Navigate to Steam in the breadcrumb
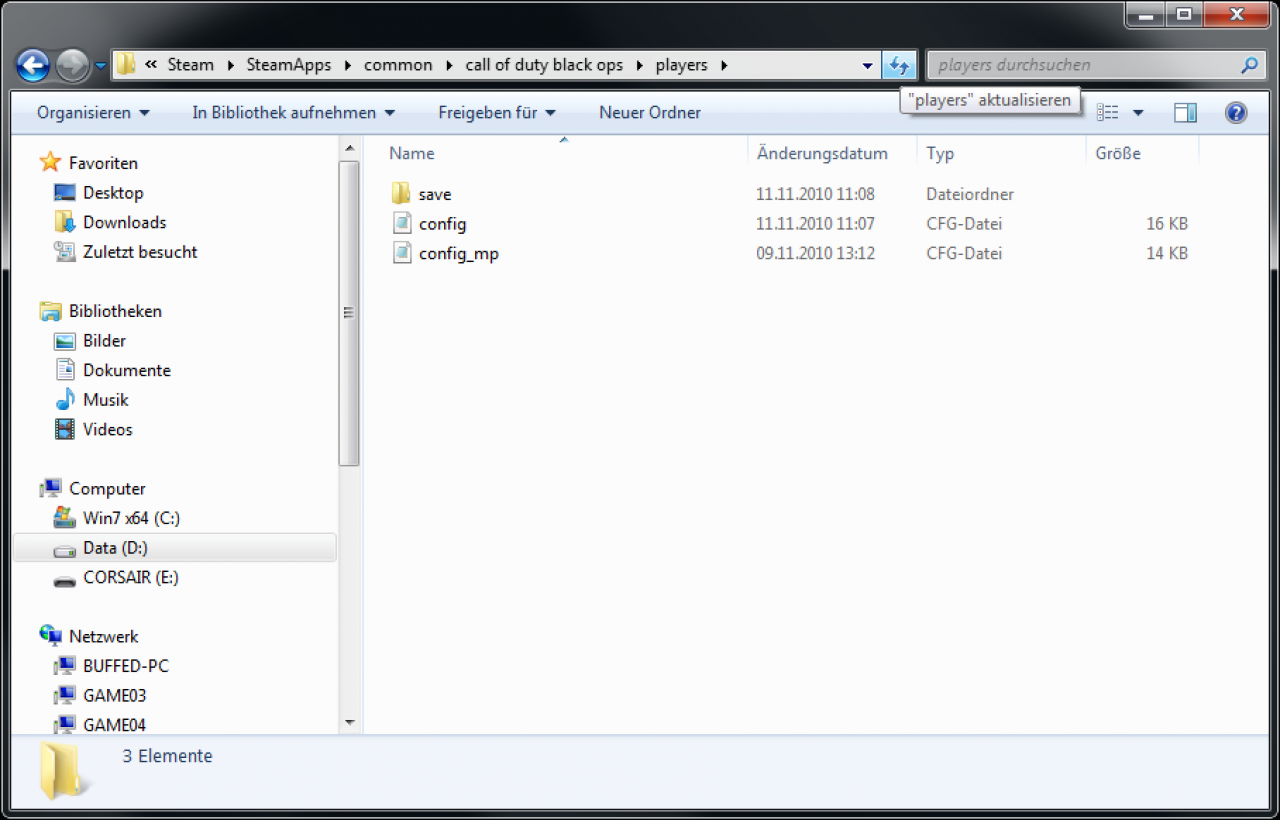Image resolution: width=1280 pixels, height=820 pixels. 190,65
